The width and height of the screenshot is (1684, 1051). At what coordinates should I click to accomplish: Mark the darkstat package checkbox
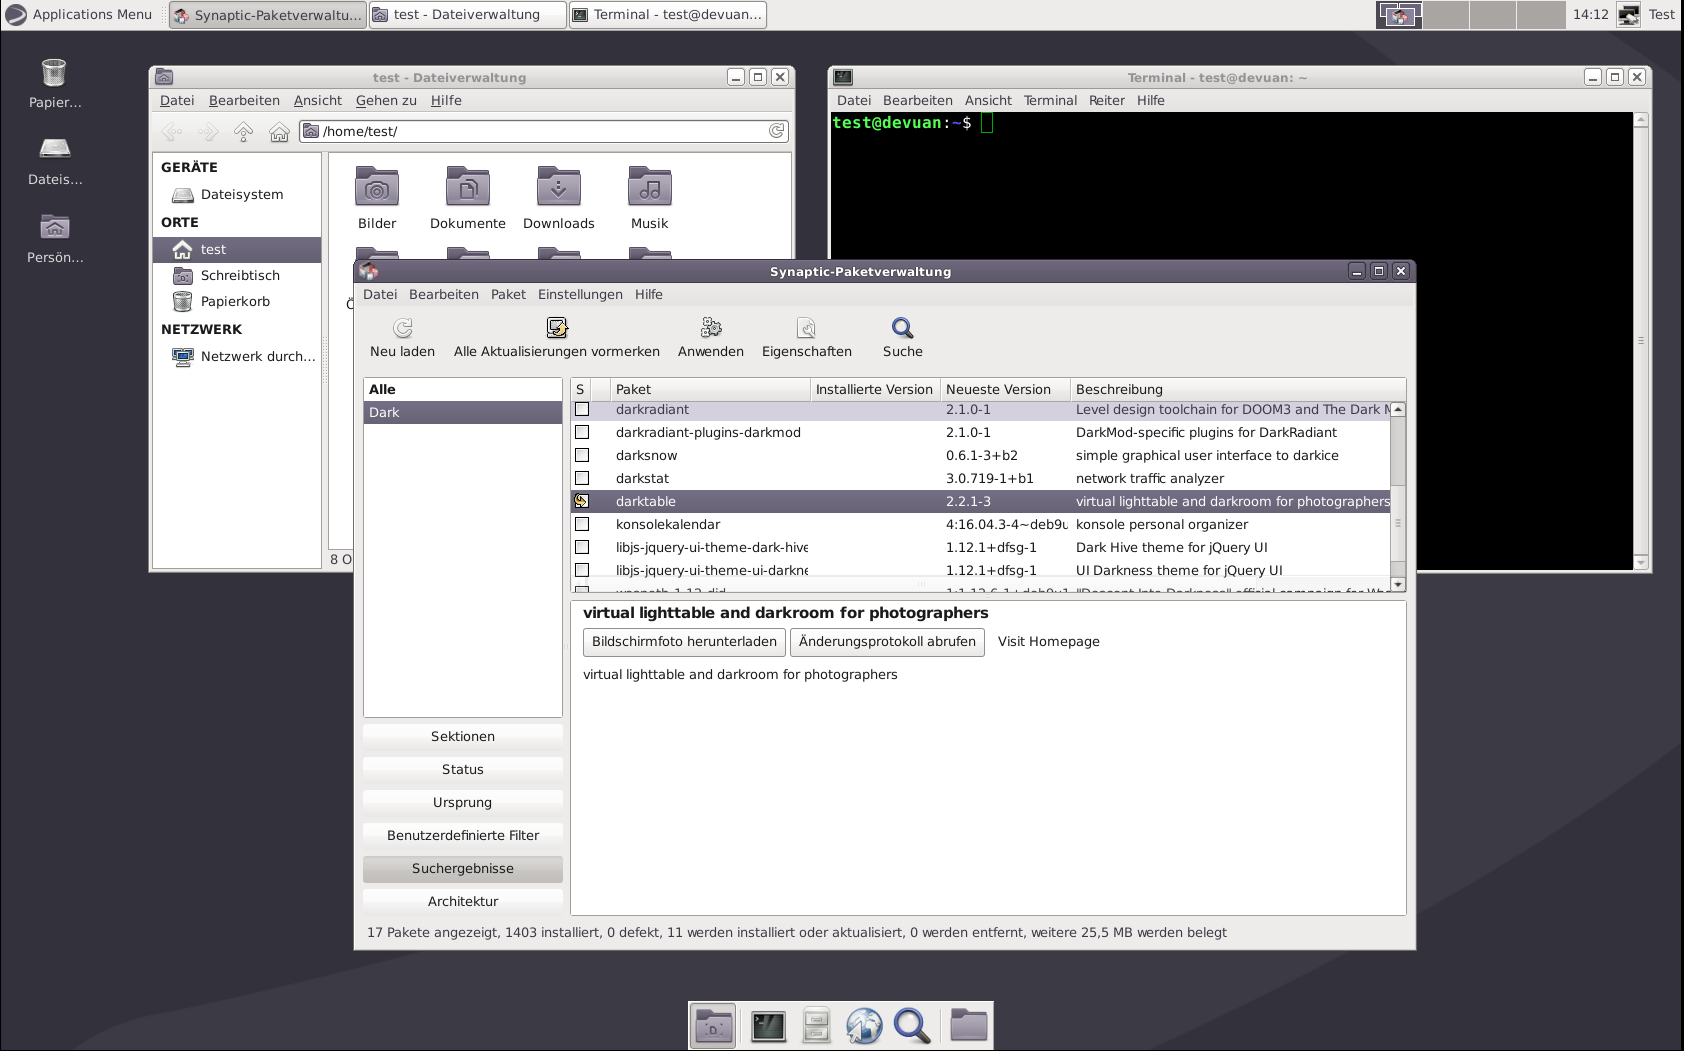(582, 479)
